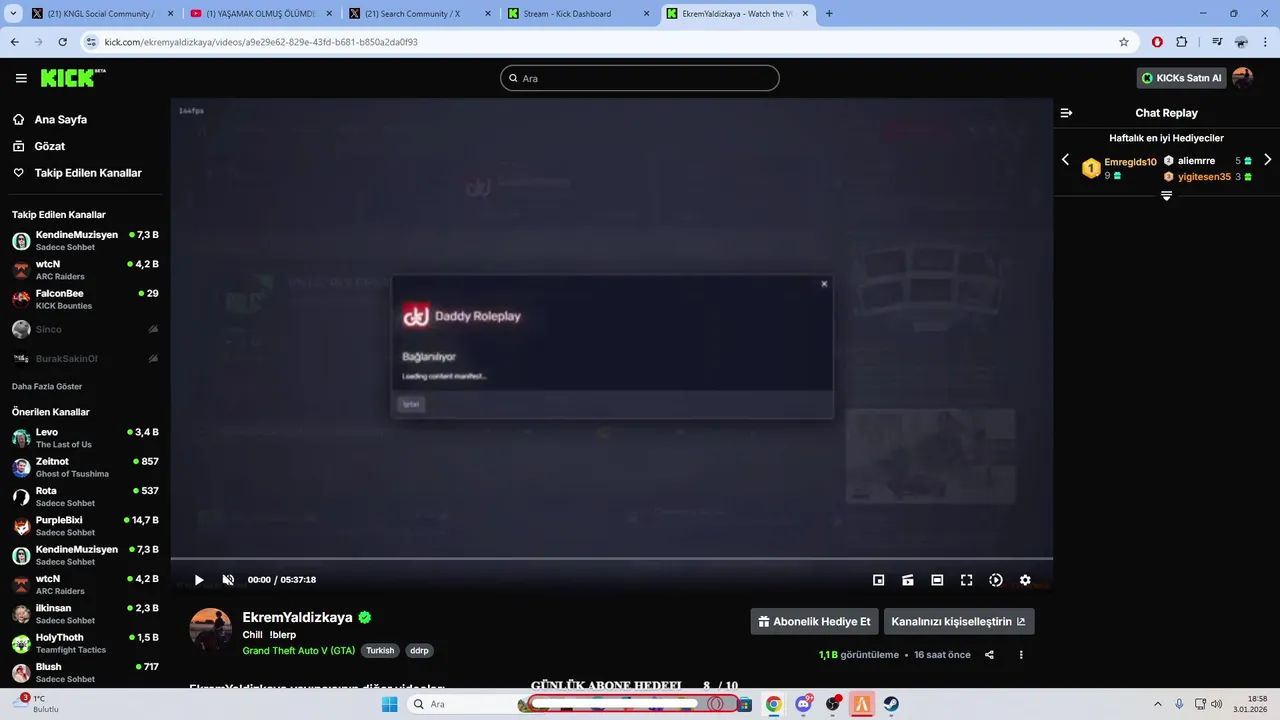Open Gözat in the sidebar
Image resolution: width=1280 pixels, height=720 pixels.
click(x=49, y=146)
